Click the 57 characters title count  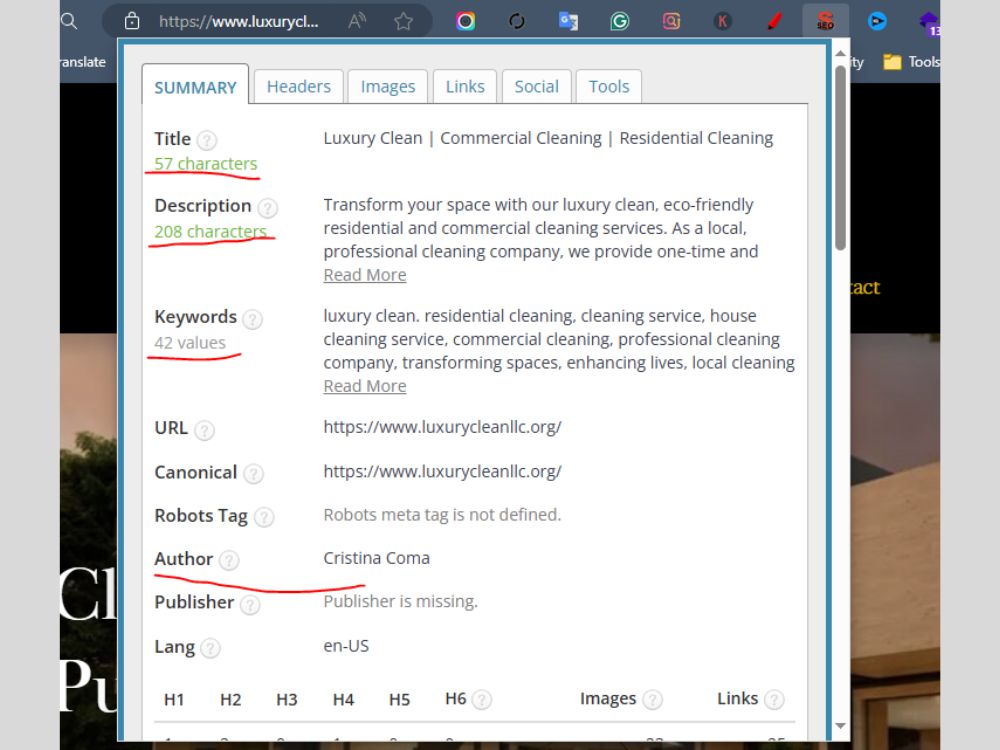point(205,164)
